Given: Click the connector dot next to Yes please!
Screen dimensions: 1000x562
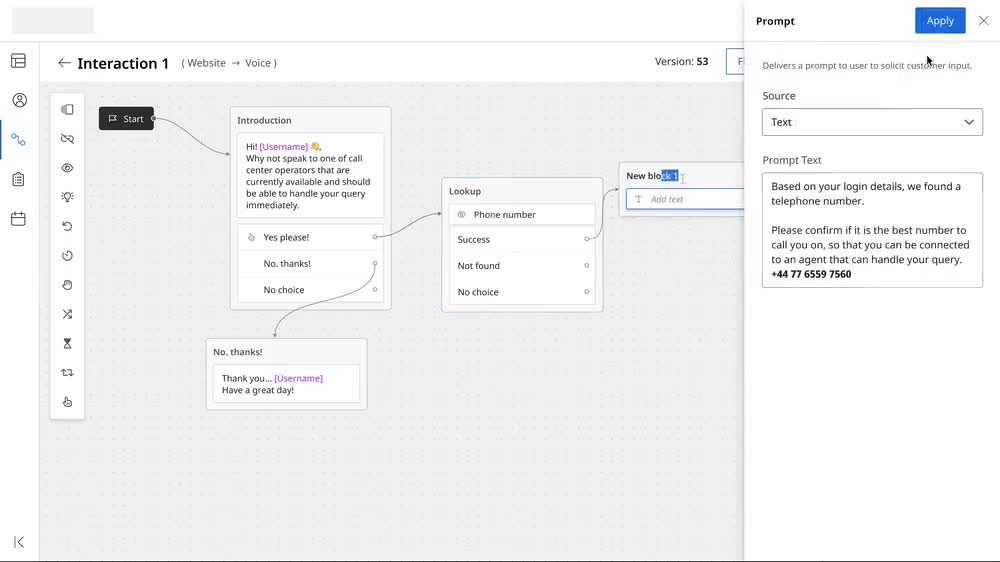Looking at the screenshot, I should (x=375, y=237).
